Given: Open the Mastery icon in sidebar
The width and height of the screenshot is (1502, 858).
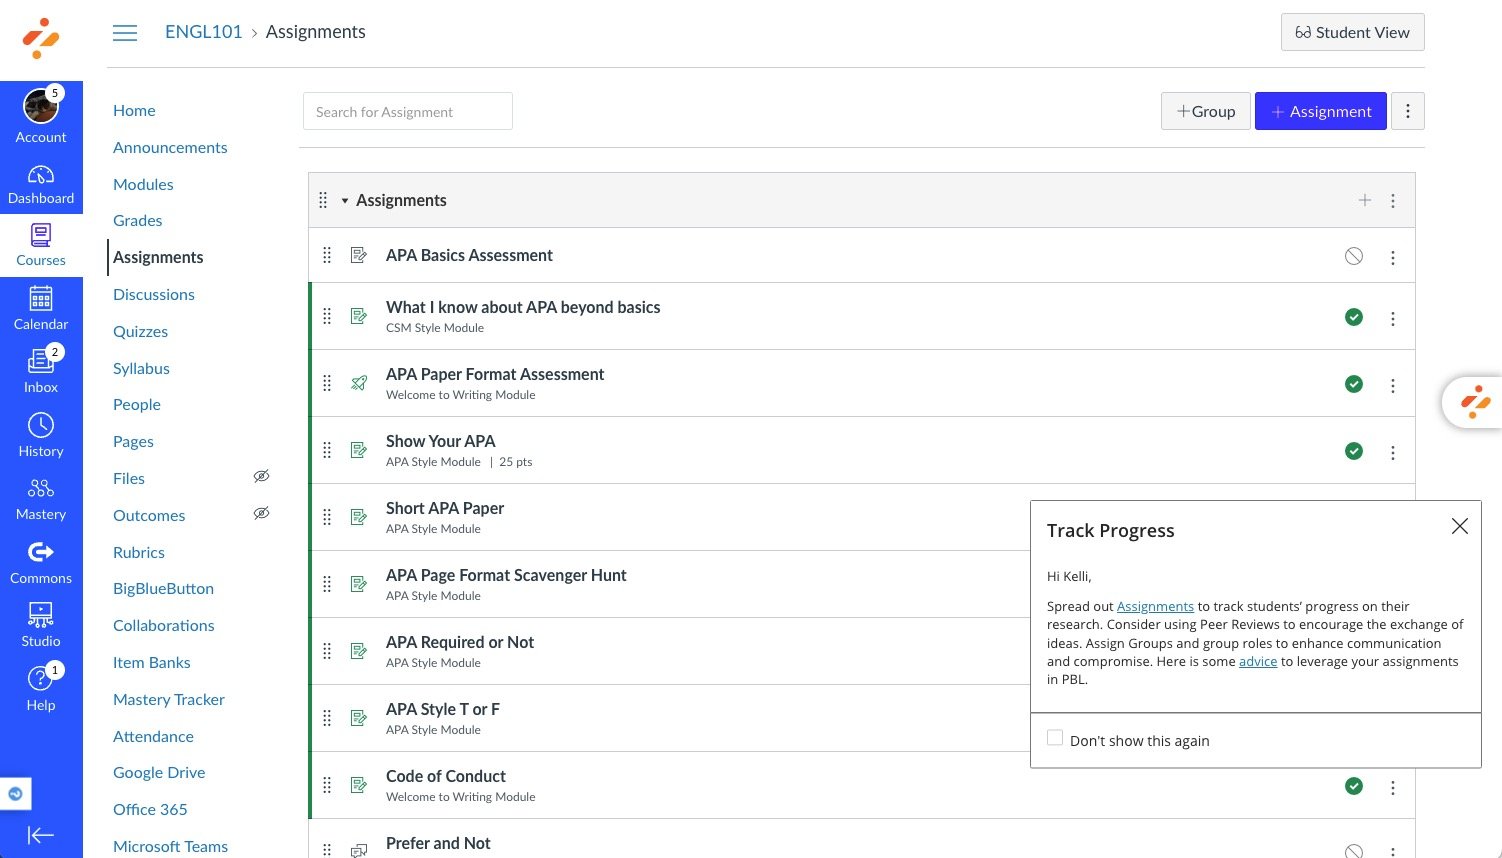Looking at the screenshot, I should click(41, 489).
